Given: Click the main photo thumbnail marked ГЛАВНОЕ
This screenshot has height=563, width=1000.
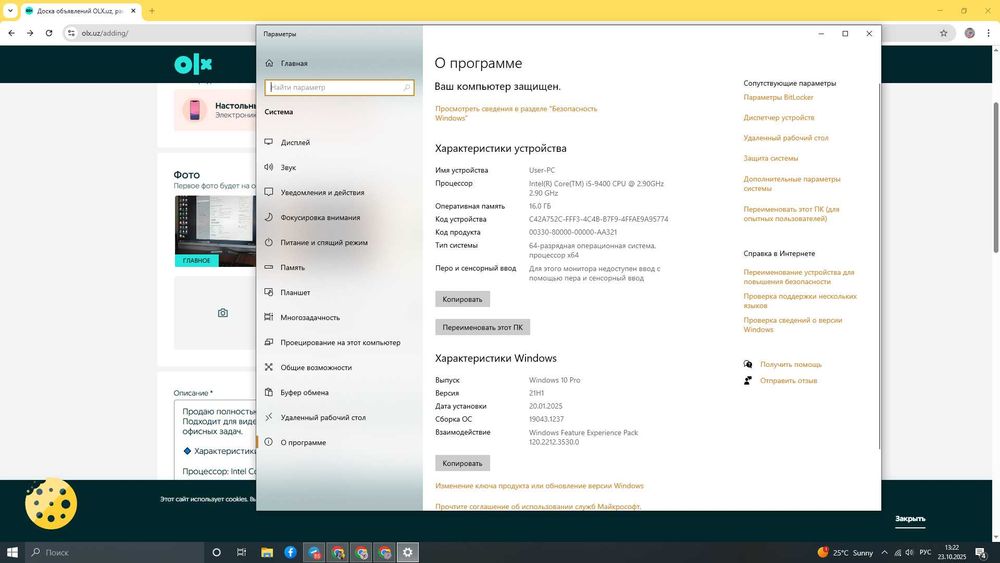Looking at the screenshot, I should click(x=215, y=231).
